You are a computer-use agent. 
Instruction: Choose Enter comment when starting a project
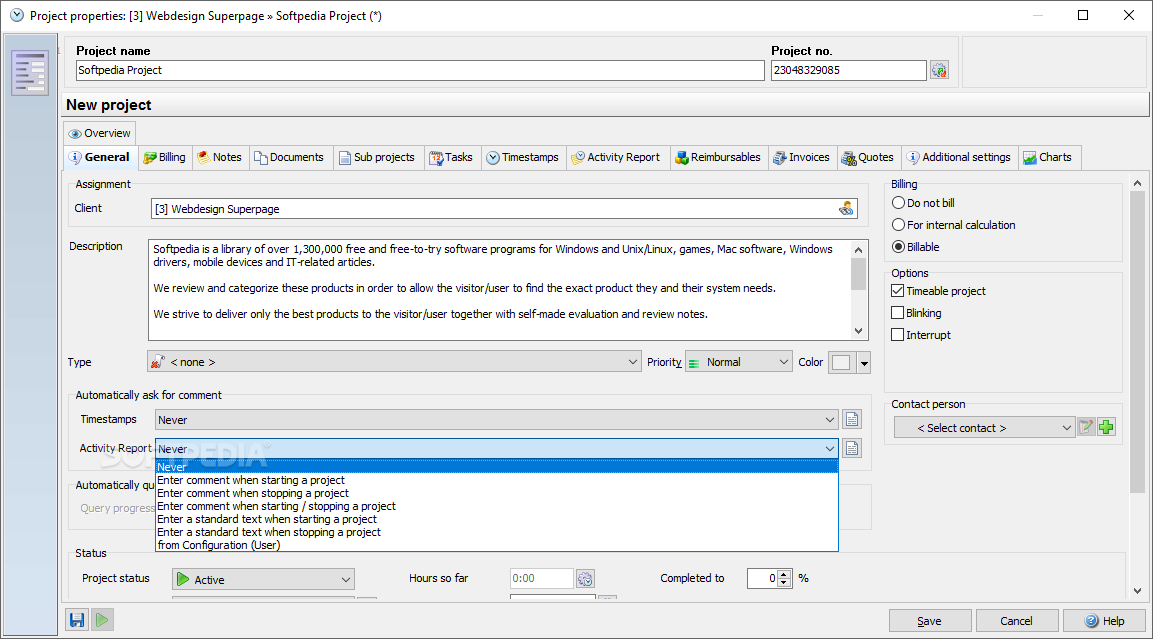[497, 480]
